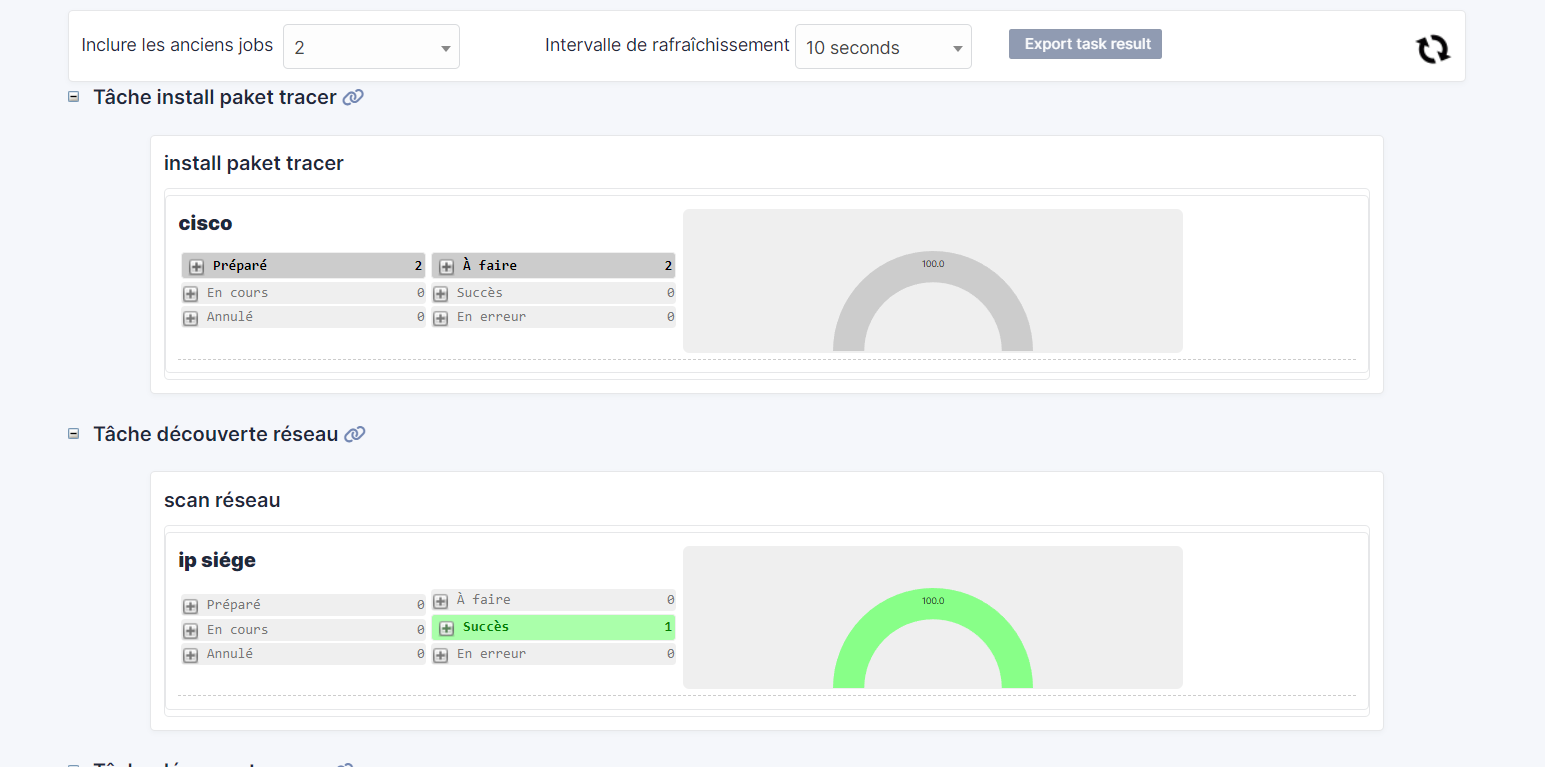The height and width of the screenshot is (767, 1545).
Task: Expand the À faire row under cisco
Action: click(446, 266)
